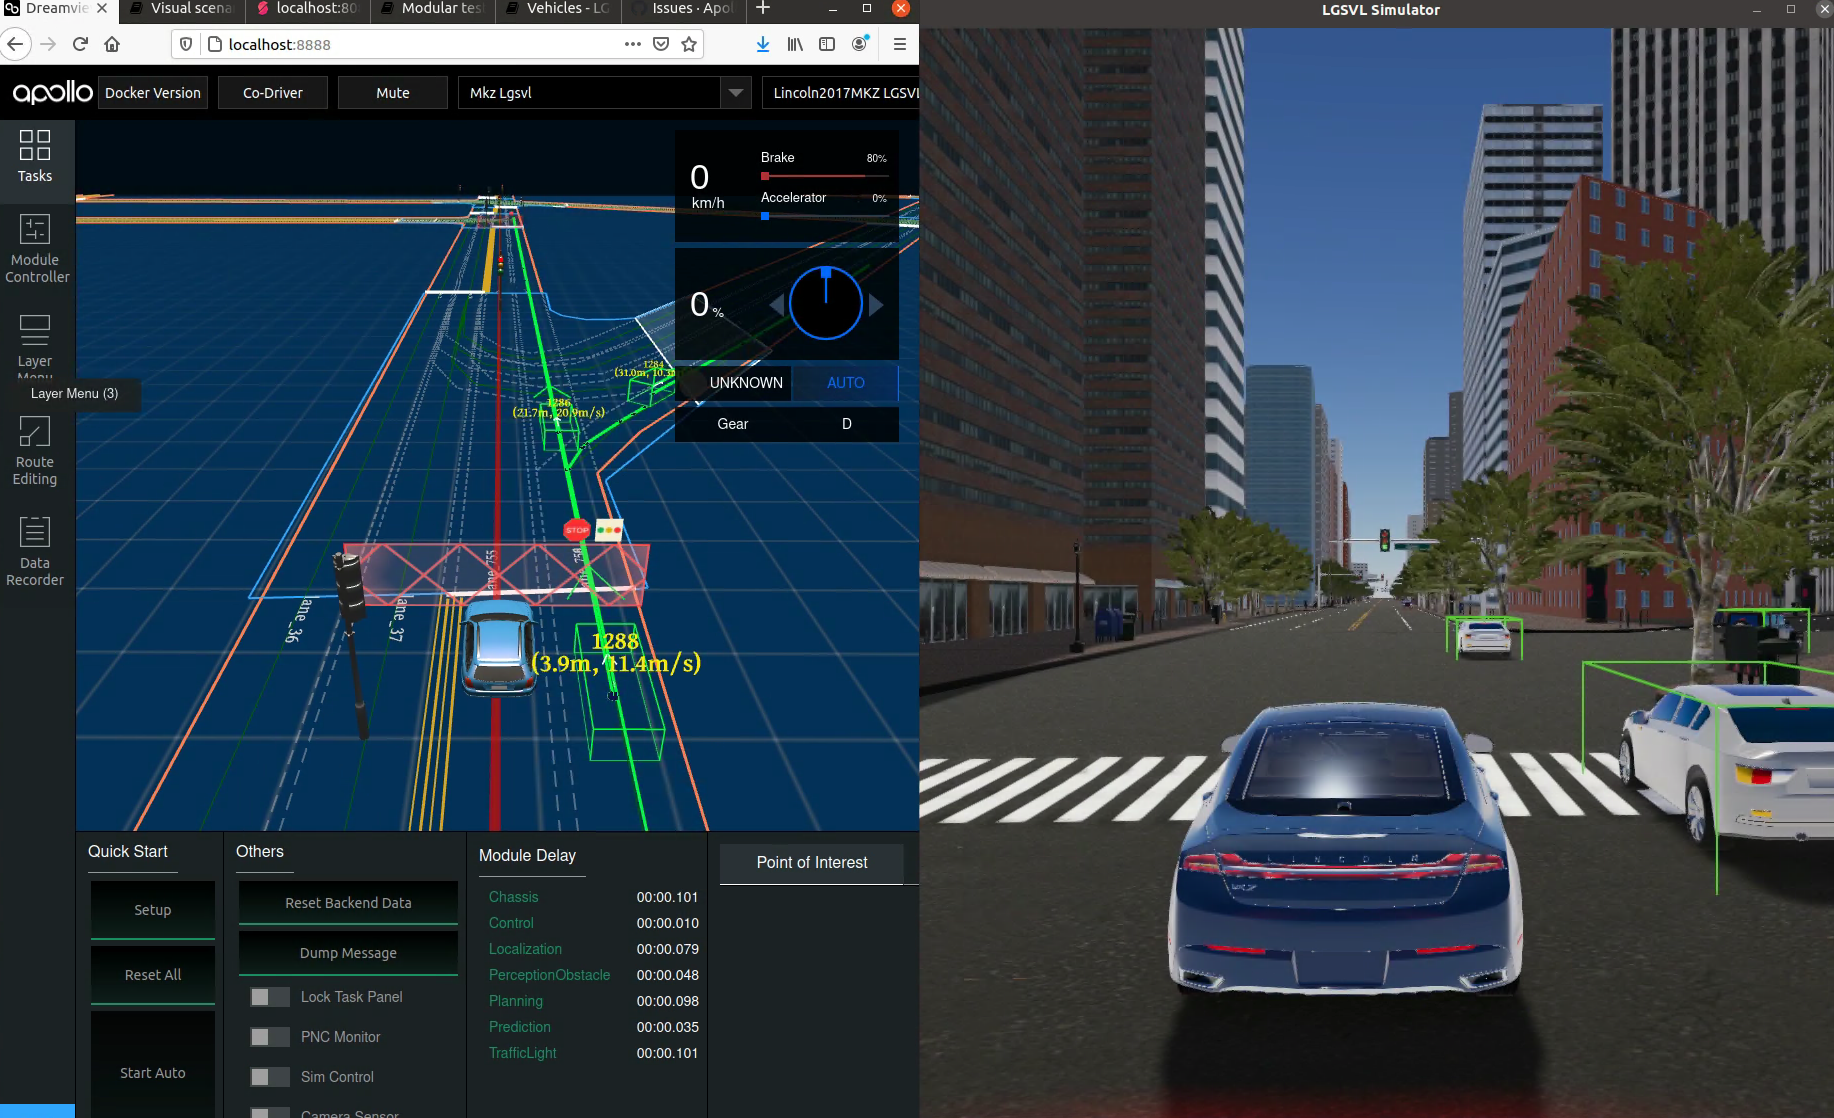1834x1118 pixels.
Task: Open the Module Controller panel
Action: tap(36, 248)
